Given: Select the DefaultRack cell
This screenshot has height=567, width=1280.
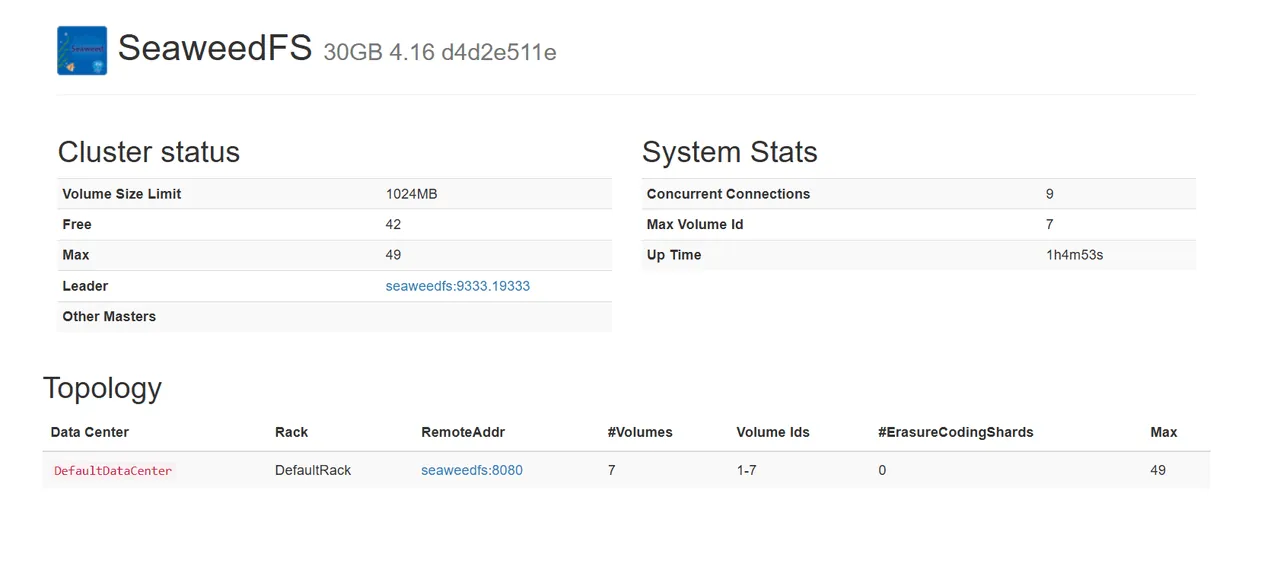Looking at the screenshot, I should [313, 470].
